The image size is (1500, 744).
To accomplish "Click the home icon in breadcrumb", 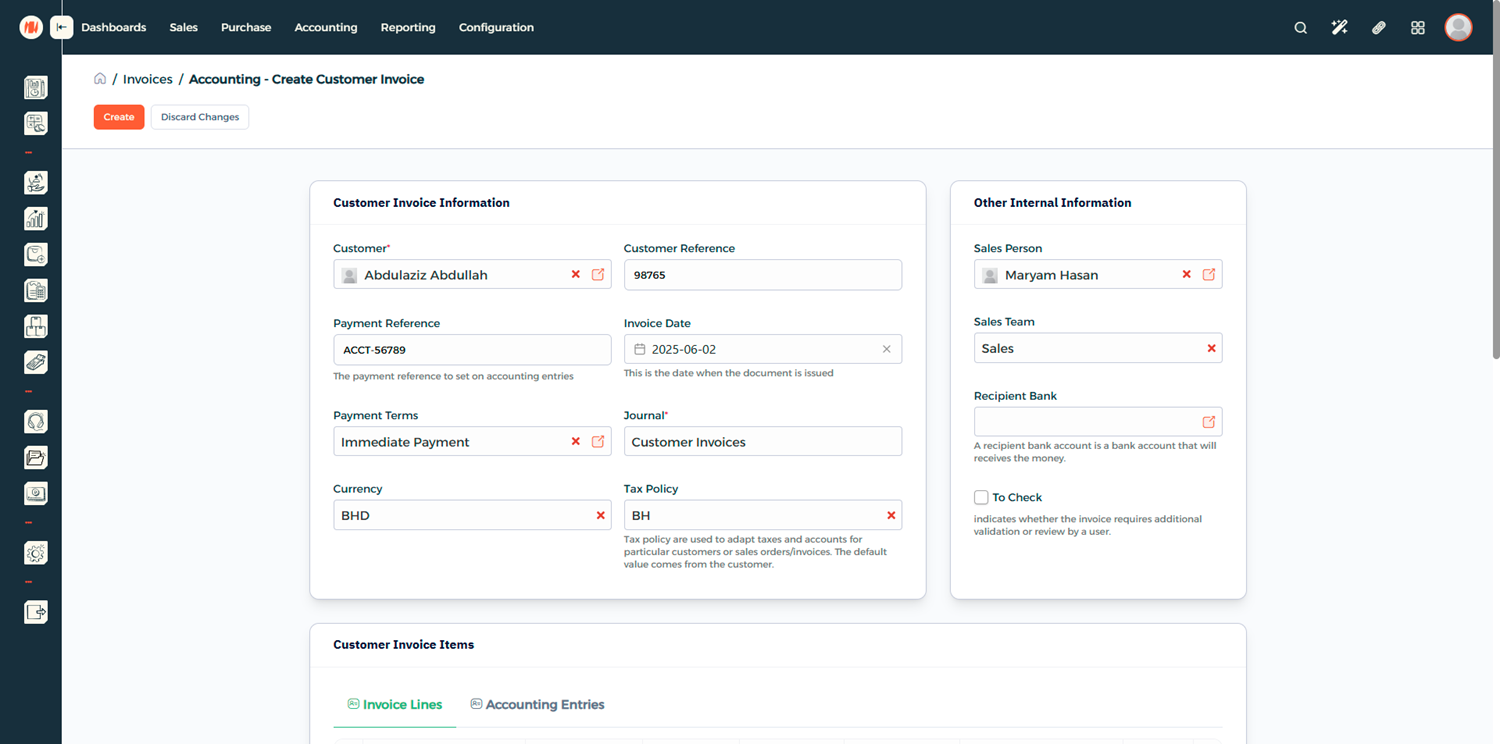I will [100, 79].
